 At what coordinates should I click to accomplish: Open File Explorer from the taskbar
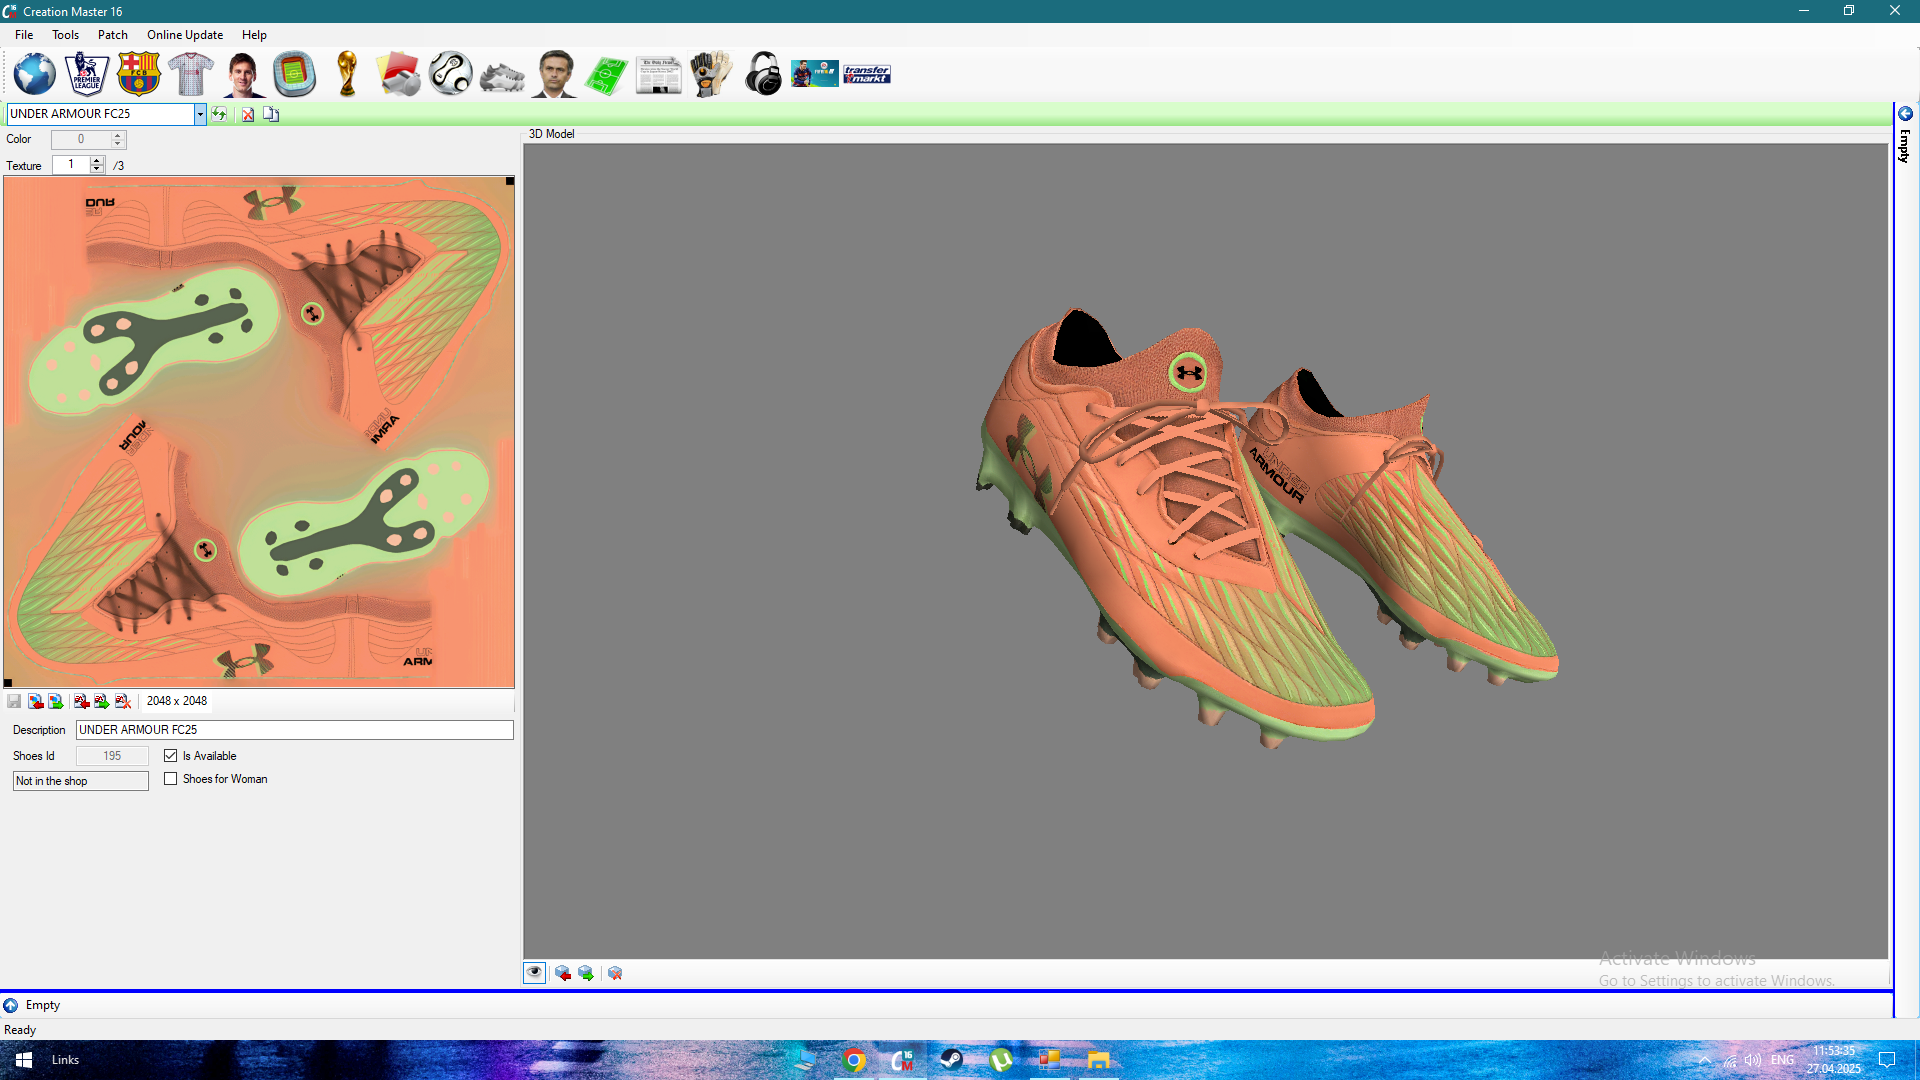point(1098,1060)
